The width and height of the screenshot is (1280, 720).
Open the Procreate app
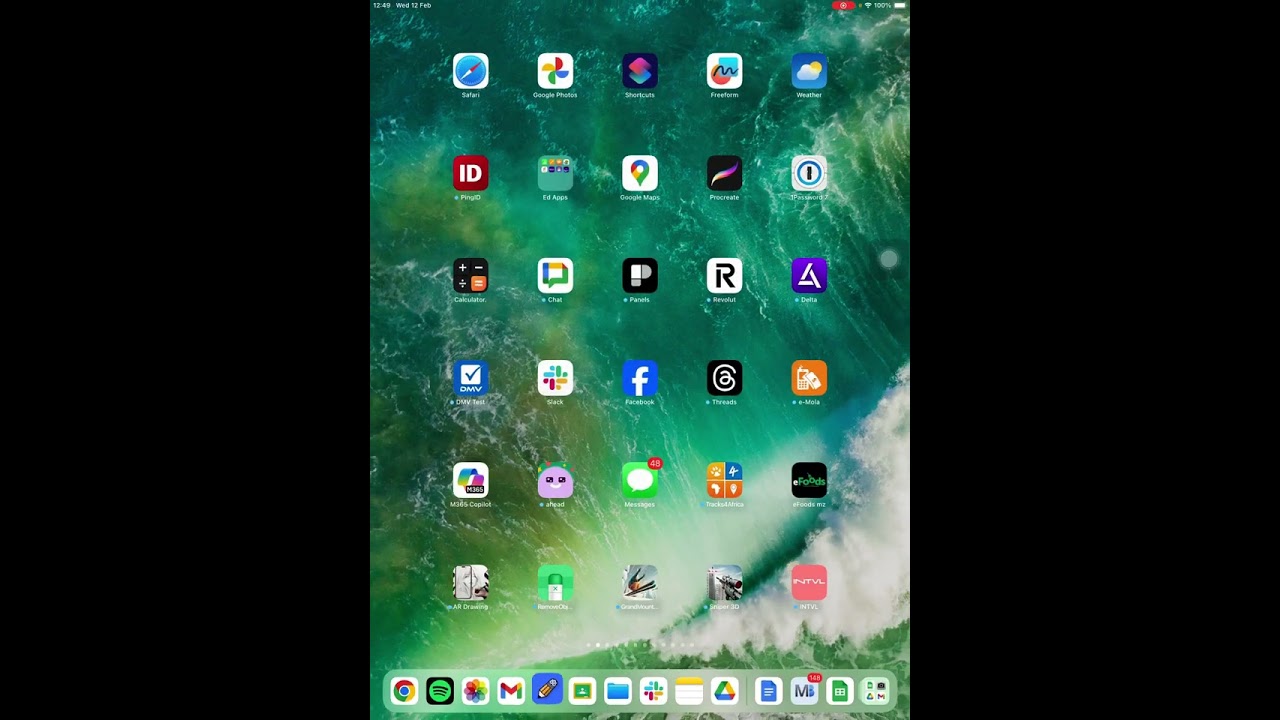724,173
